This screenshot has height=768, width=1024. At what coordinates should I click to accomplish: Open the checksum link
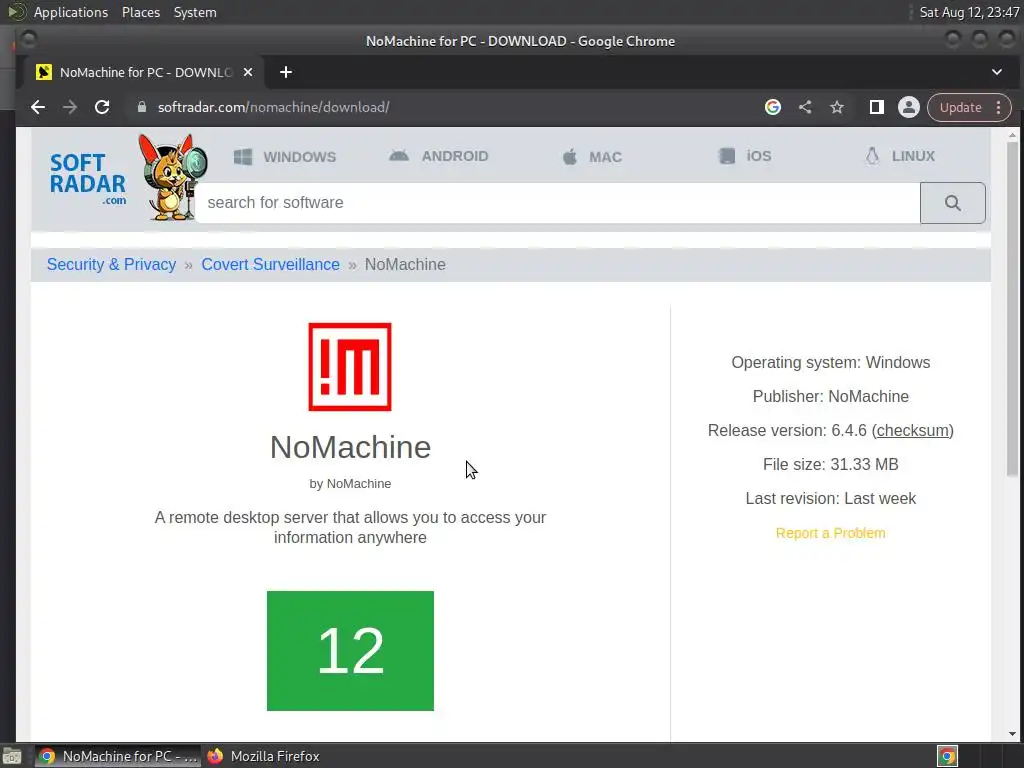coord(912,430)
